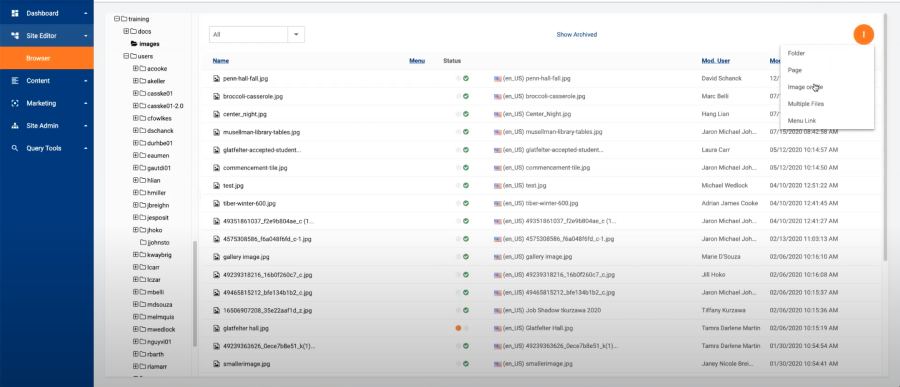
Task: Open the 16506907208_35e22aaf1d_z.jpg file entry
Action: (x=267, y=311)
